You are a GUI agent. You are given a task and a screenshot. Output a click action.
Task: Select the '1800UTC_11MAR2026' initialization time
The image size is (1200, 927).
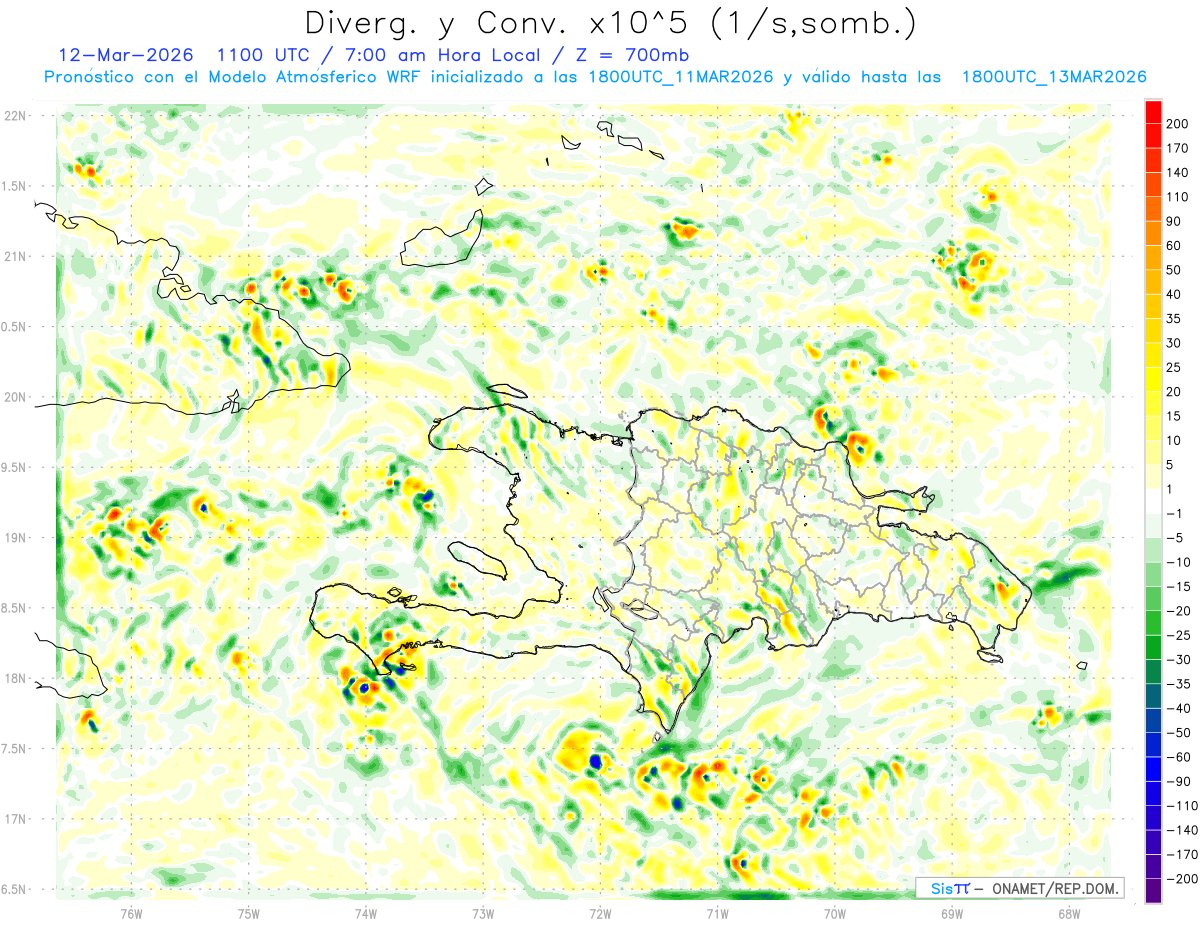pos(680,77)
